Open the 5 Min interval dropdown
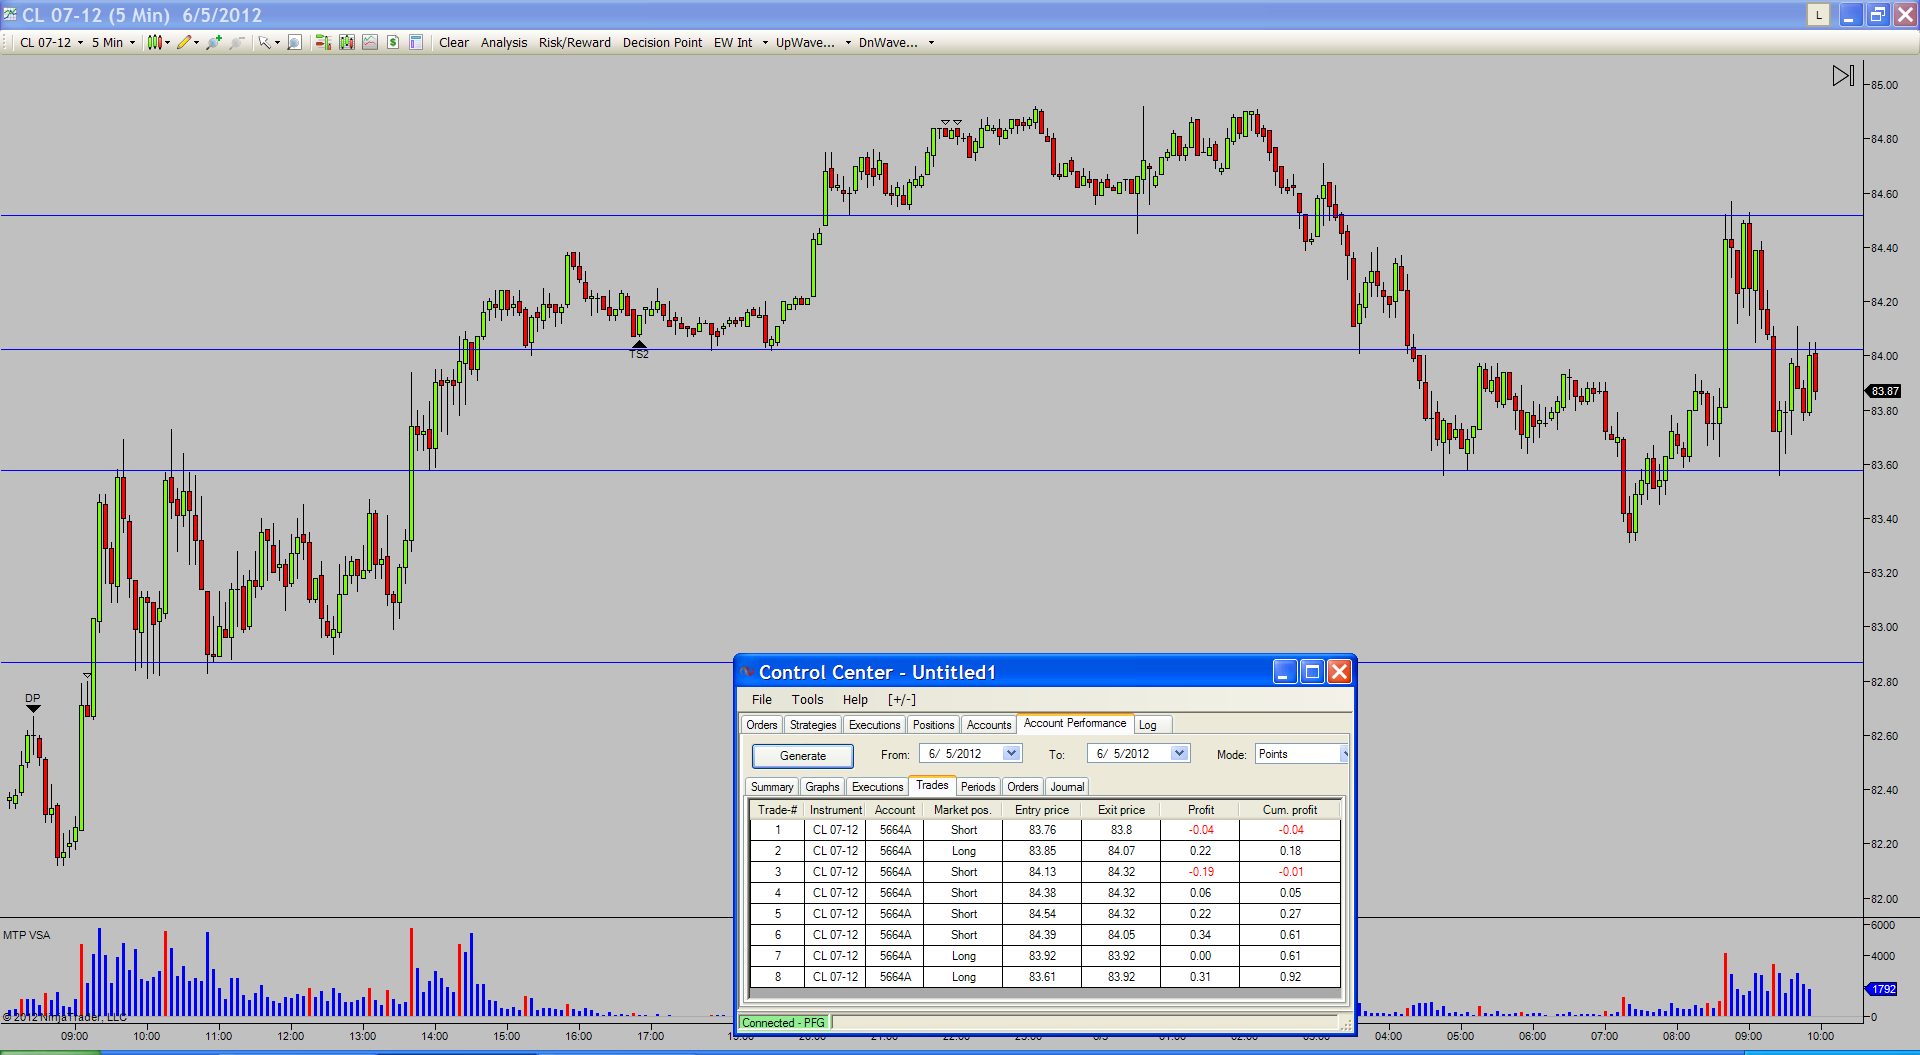Image resolution: width=1920 pixels, height=1055 pixels. coord(113,42)
